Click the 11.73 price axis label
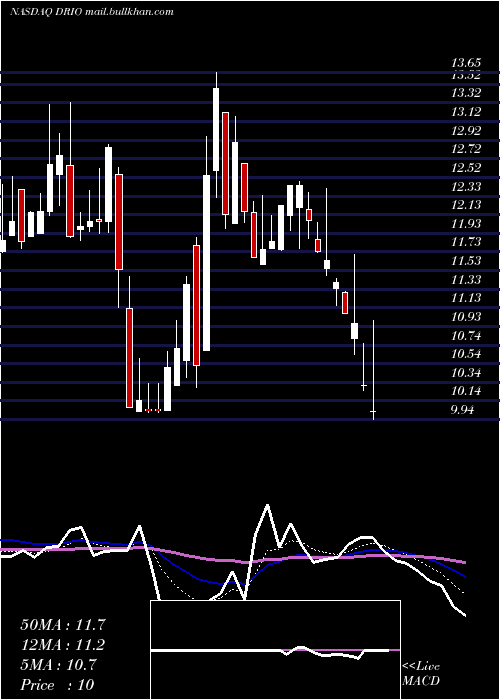Image resolution: width=500 pixels, height=700 pixels. 466,242
